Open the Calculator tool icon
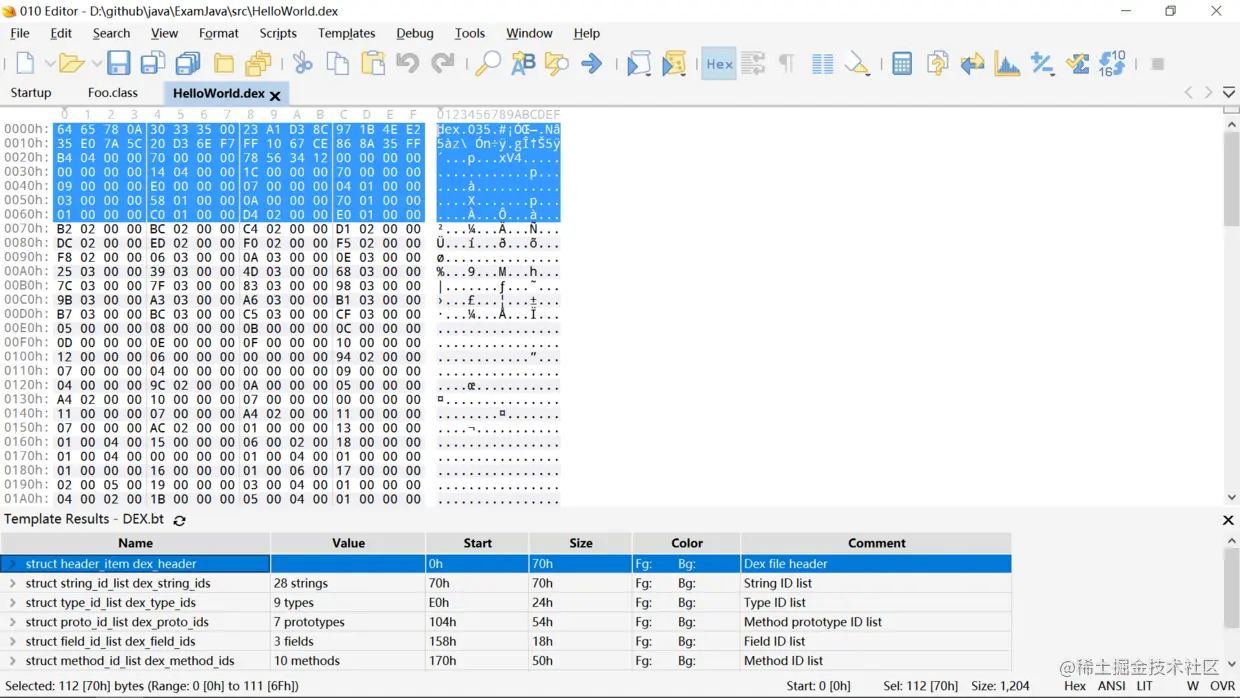The width and height of the screenshot is (1240, 698). pos(902,64)
